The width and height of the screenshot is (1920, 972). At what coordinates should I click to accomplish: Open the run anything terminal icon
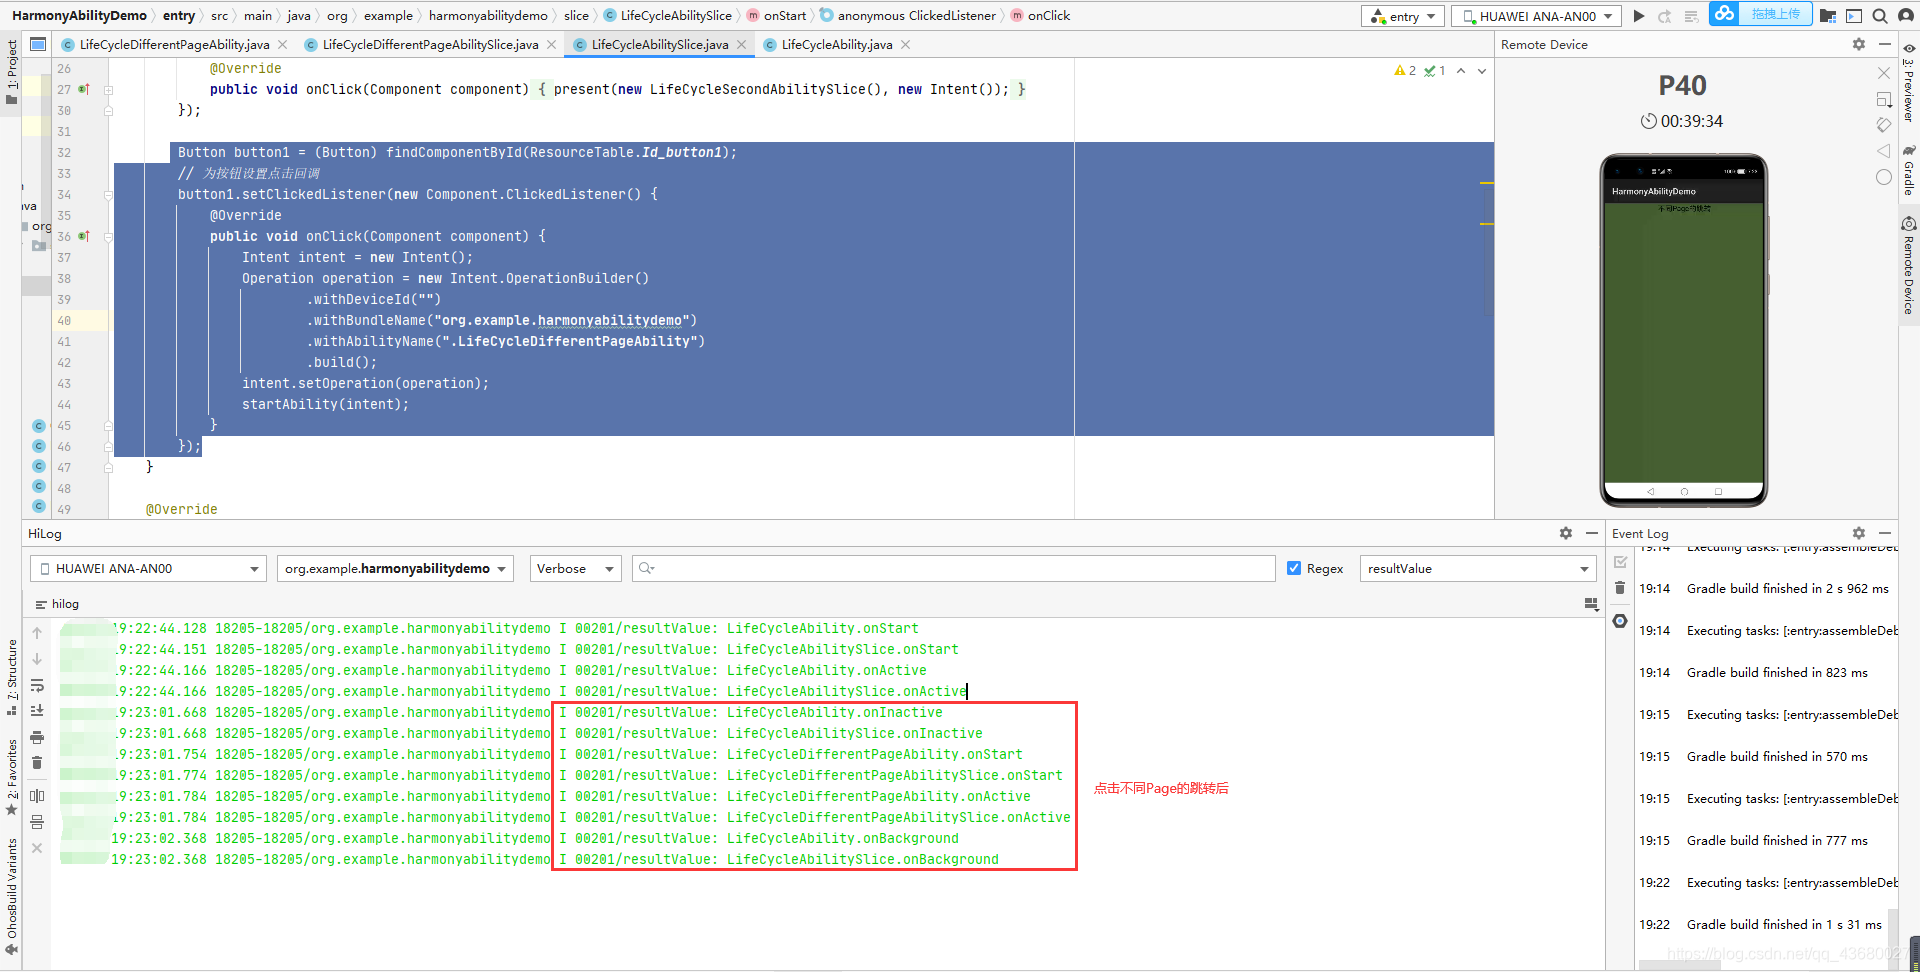[1854, 16]
